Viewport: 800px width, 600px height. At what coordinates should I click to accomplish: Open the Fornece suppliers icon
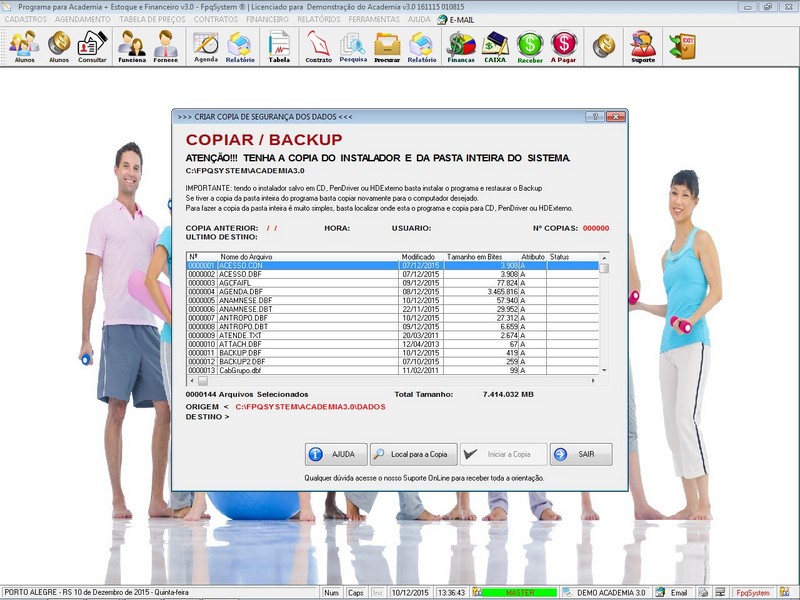tap(166, 46)
